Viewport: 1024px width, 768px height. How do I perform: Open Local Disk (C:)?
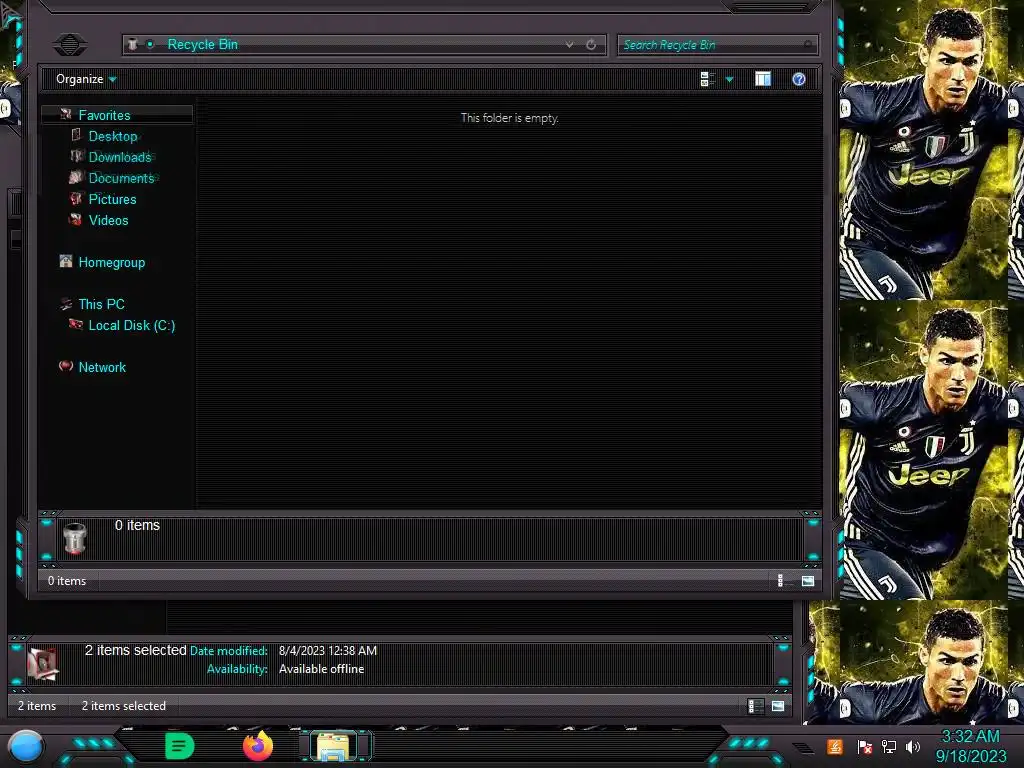(x=132, y=325)
